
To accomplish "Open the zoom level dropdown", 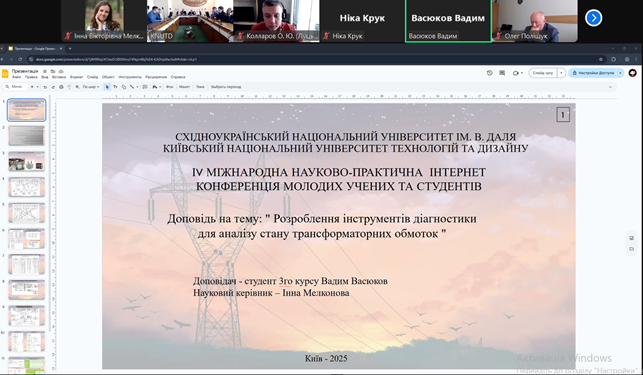I will click(91, 87).
